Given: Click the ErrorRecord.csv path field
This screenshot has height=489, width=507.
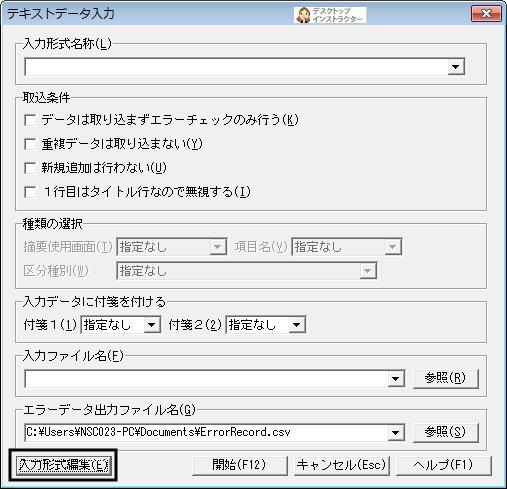Looking at the screenshot, I should (x=206, y=433).
